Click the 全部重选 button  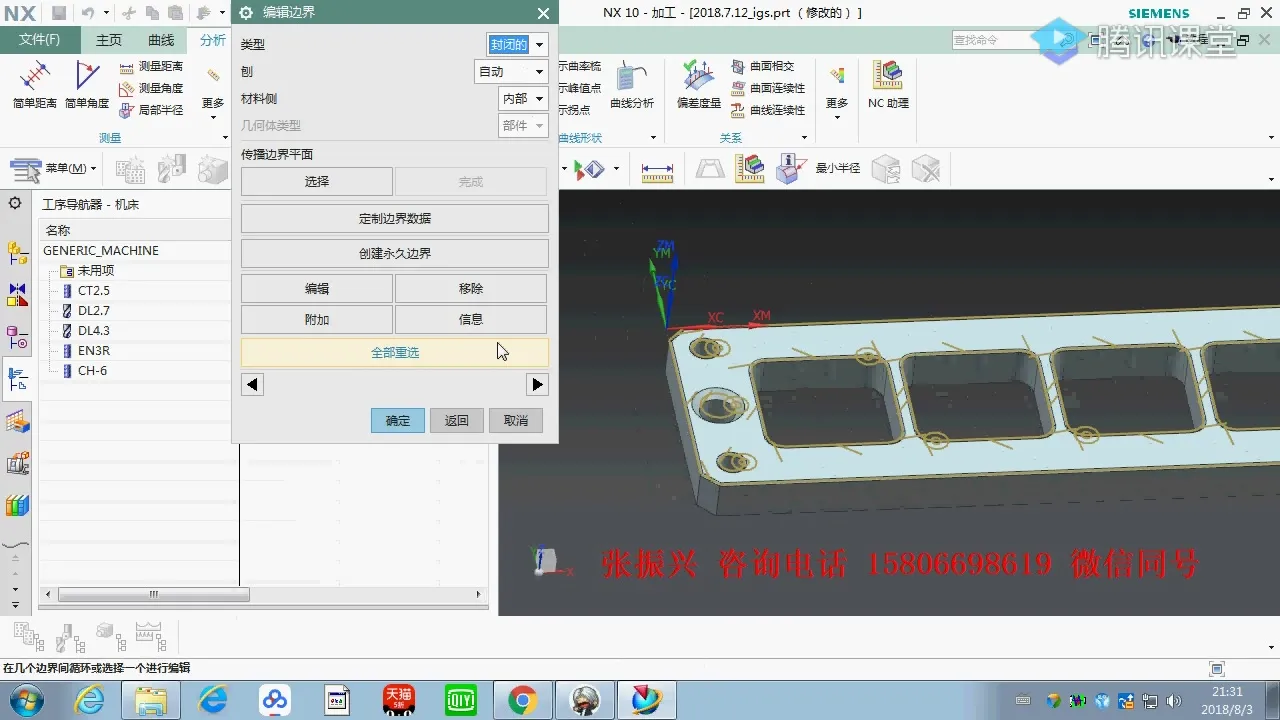pyautogui.click(x=394, y=352)
